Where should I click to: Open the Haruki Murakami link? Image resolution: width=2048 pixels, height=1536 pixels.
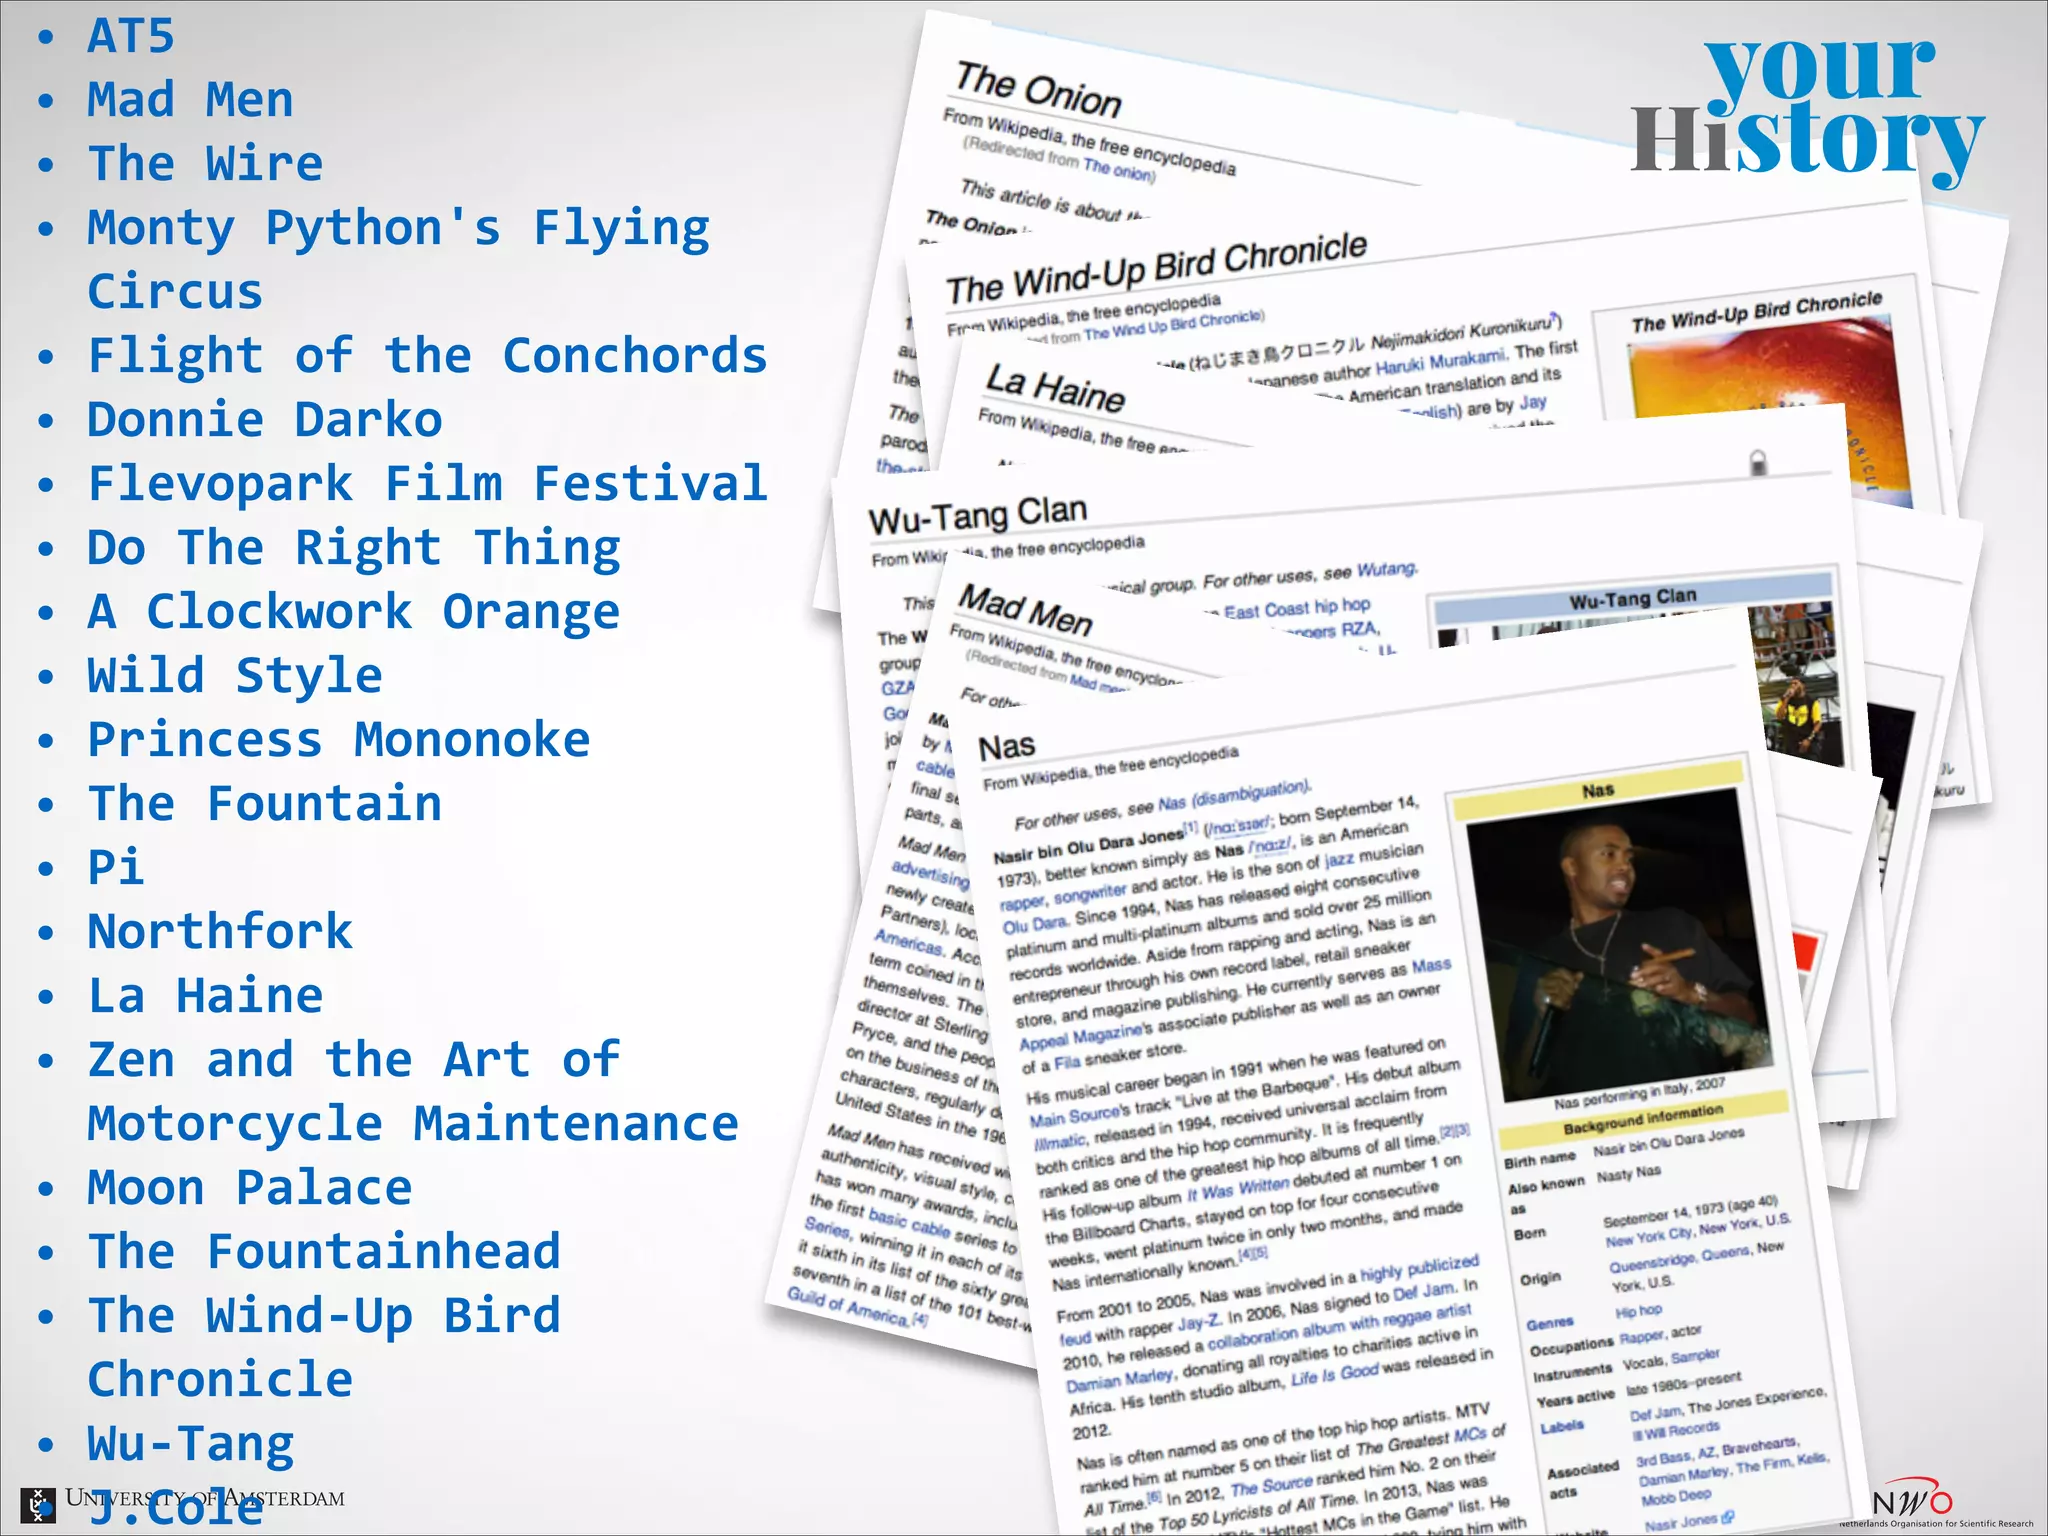tap(1439, 361)
